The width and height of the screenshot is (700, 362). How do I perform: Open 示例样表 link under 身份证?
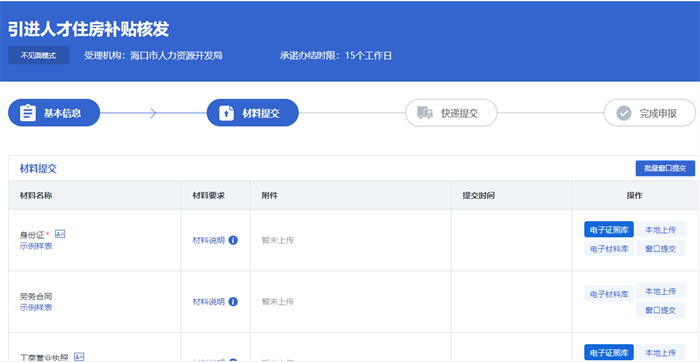36,246
